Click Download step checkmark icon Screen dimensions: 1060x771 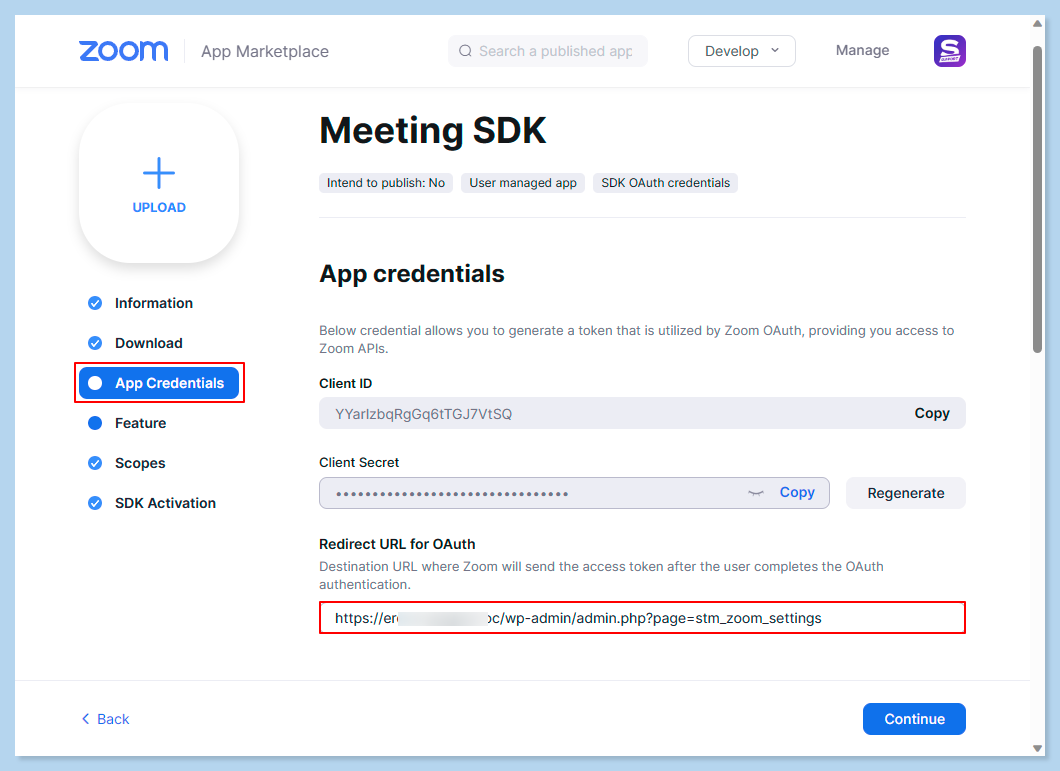tap(95, 343)
